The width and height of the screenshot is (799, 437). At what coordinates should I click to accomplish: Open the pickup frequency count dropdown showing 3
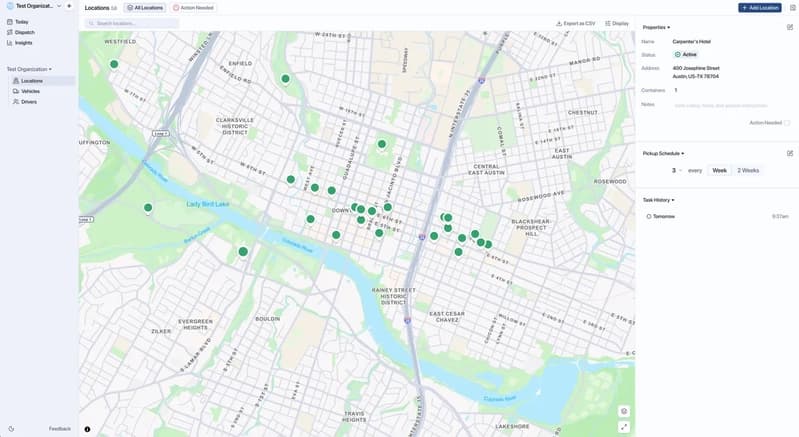click(x=677, y=171)
